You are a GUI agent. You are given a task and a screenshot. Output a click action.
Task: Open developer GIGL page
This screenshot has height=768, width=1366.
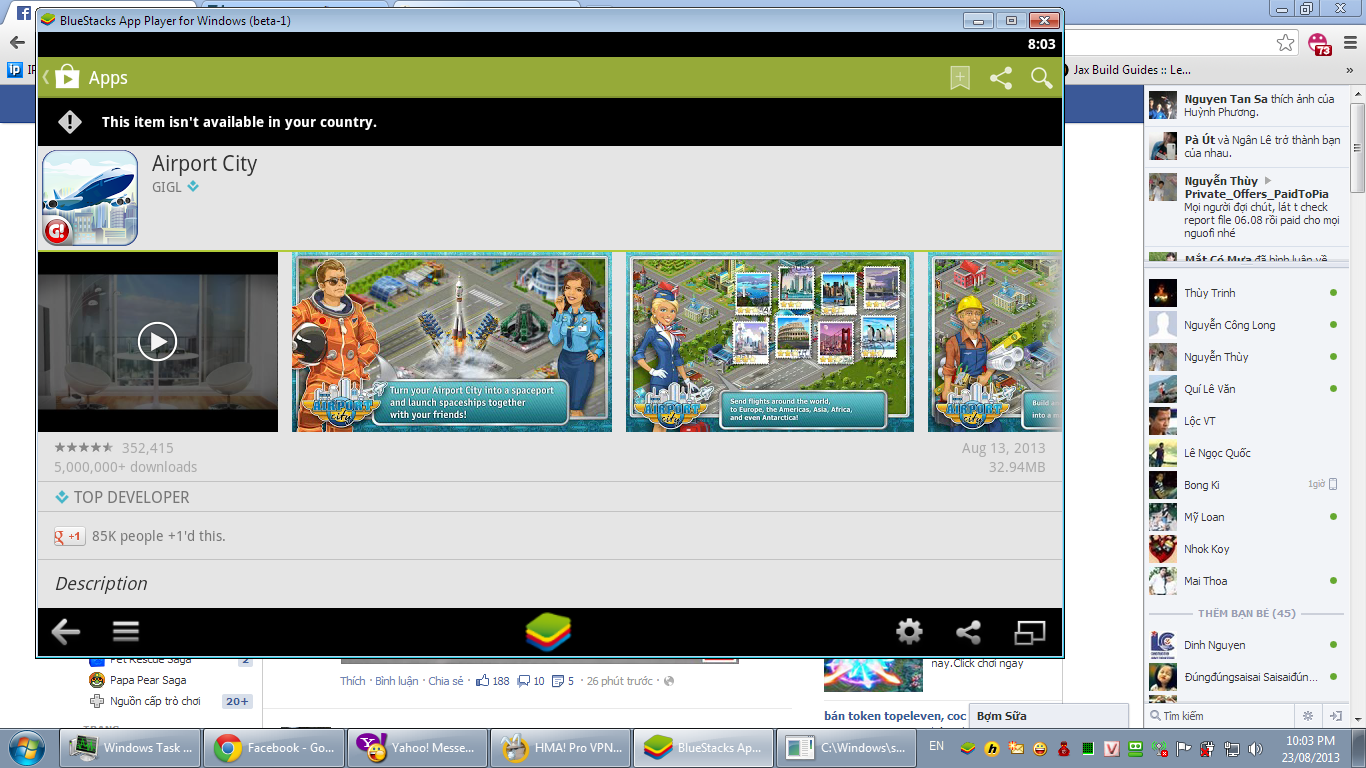tap(166, 187)
